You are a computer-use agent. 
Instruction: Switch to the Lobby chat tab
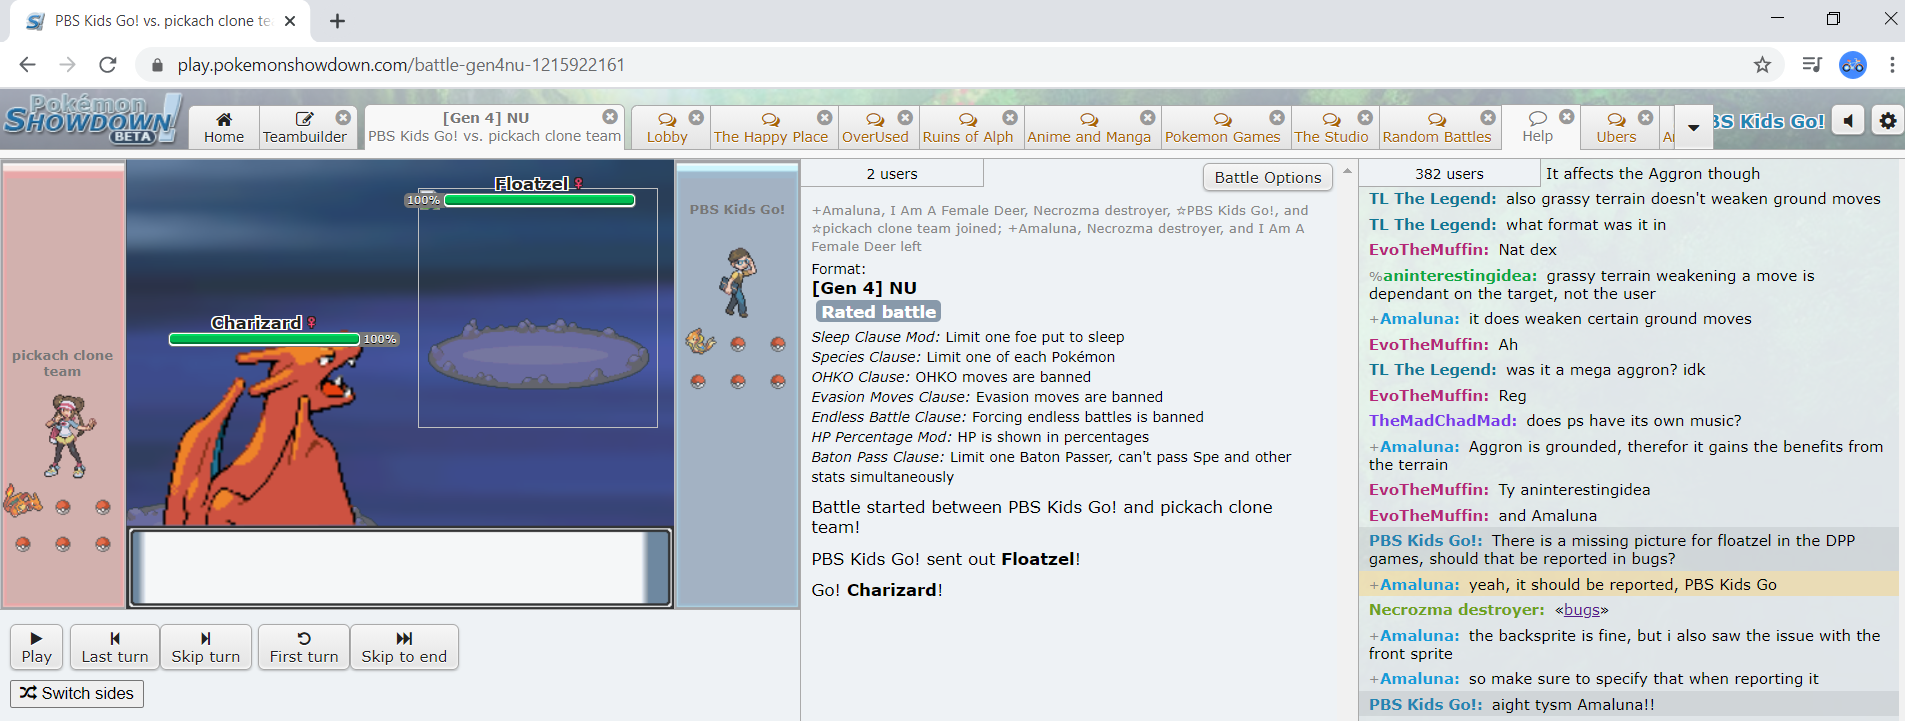tap(667, 128)
